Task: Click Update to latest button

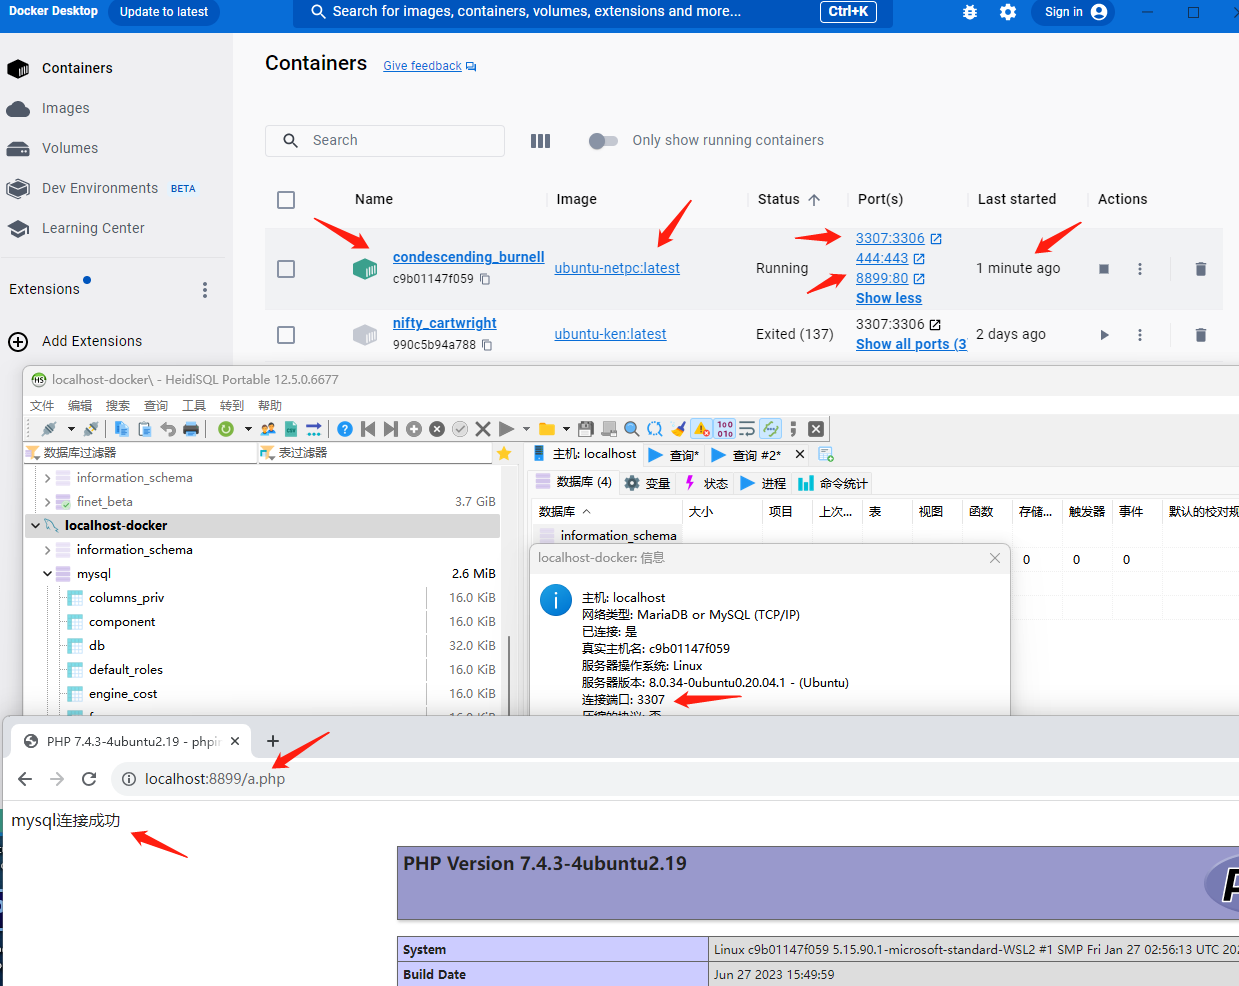Action: [x=164, y=12]
